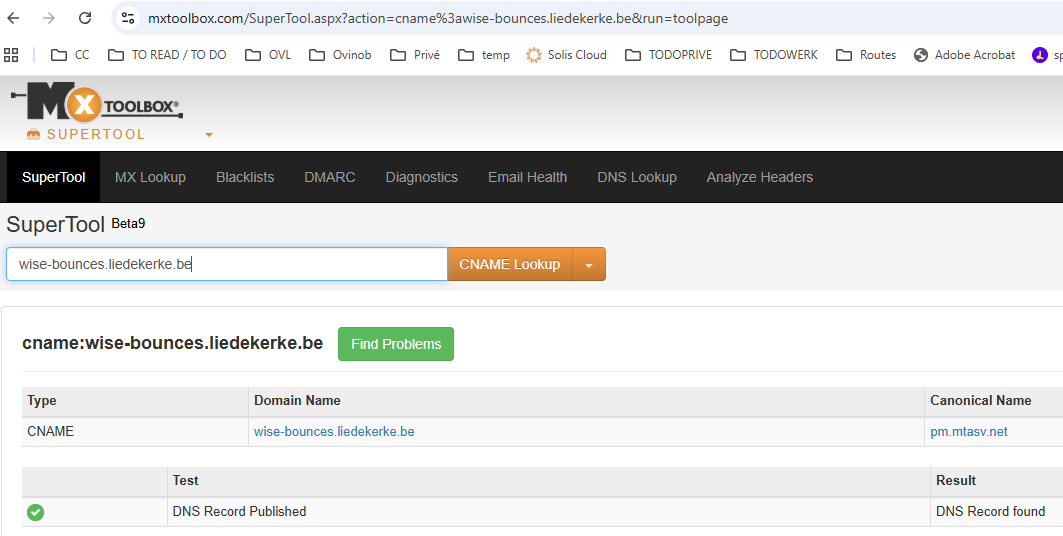Open dropdown arrow beside CNAME Lookup
1063x536 pixels.
coord(589,265)
